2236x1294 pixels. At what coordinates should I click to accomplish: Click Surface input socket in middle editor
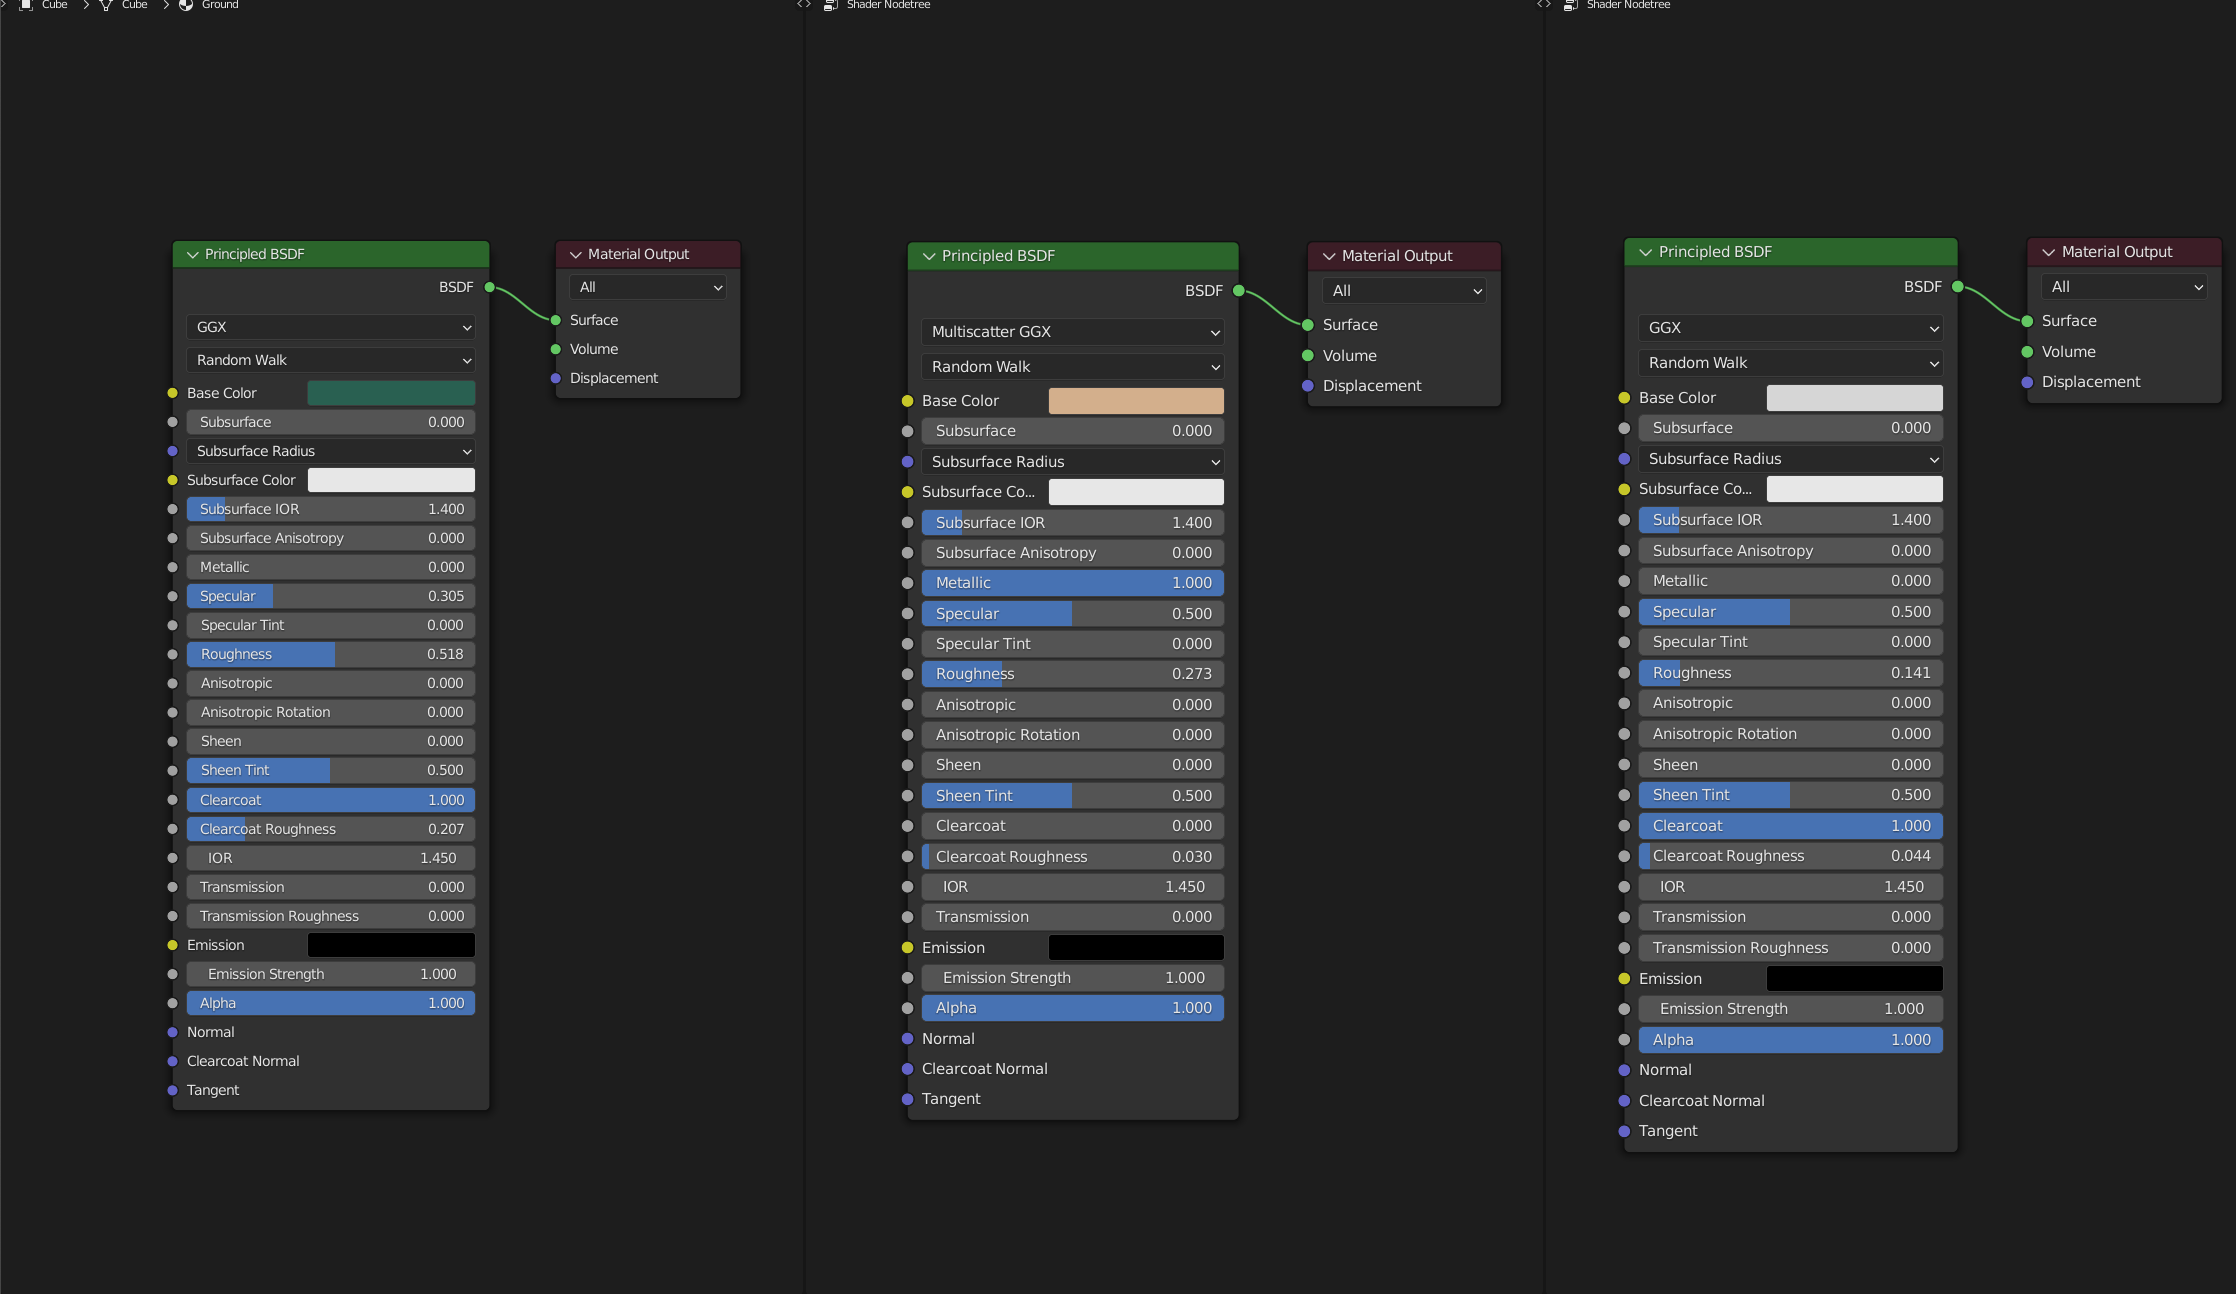1307,325
